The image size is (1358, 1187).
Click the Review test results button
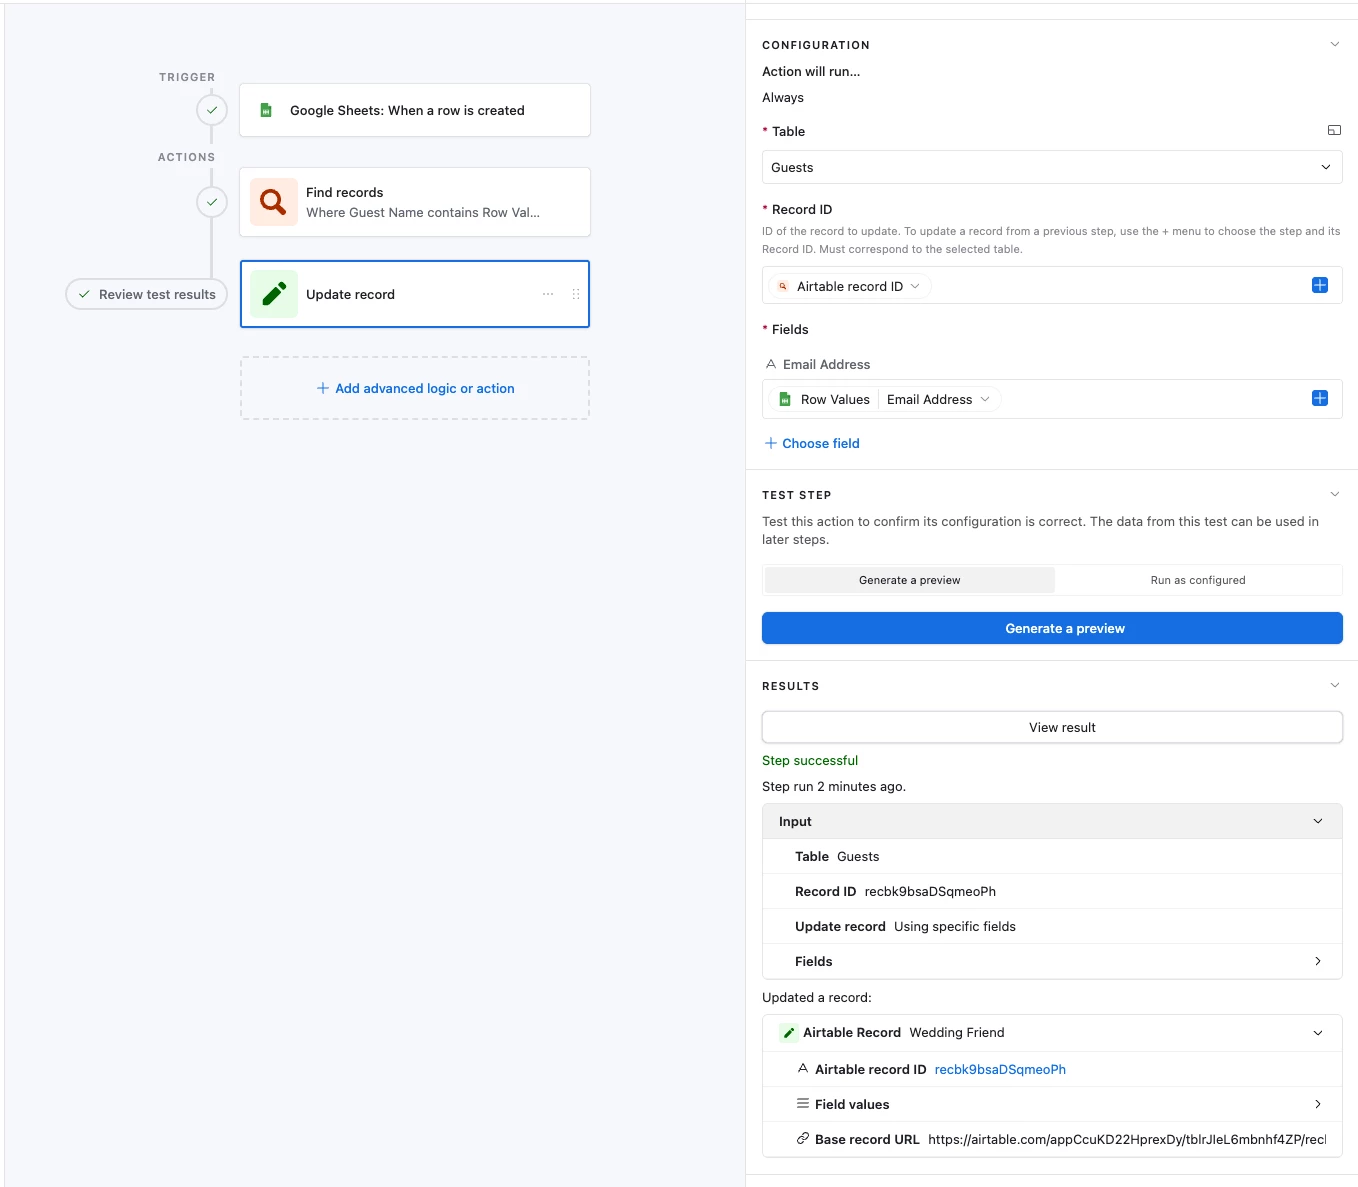(147, 294)
